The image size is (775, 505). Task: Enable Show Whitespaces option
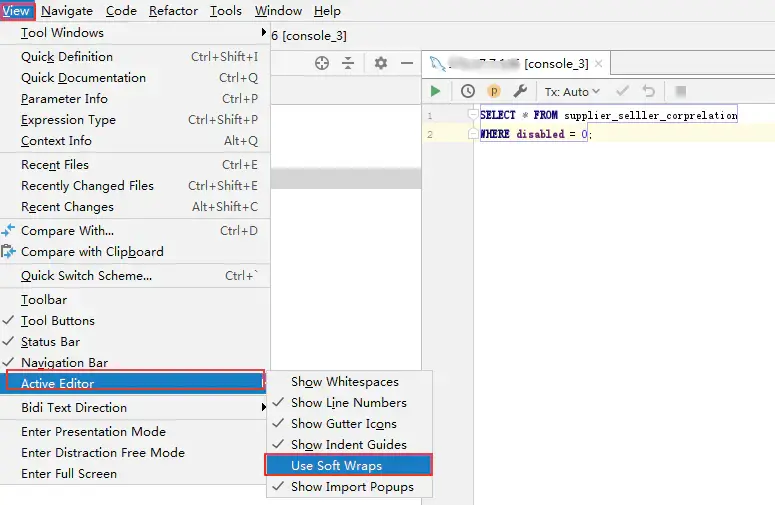click(x=349, y=381)
